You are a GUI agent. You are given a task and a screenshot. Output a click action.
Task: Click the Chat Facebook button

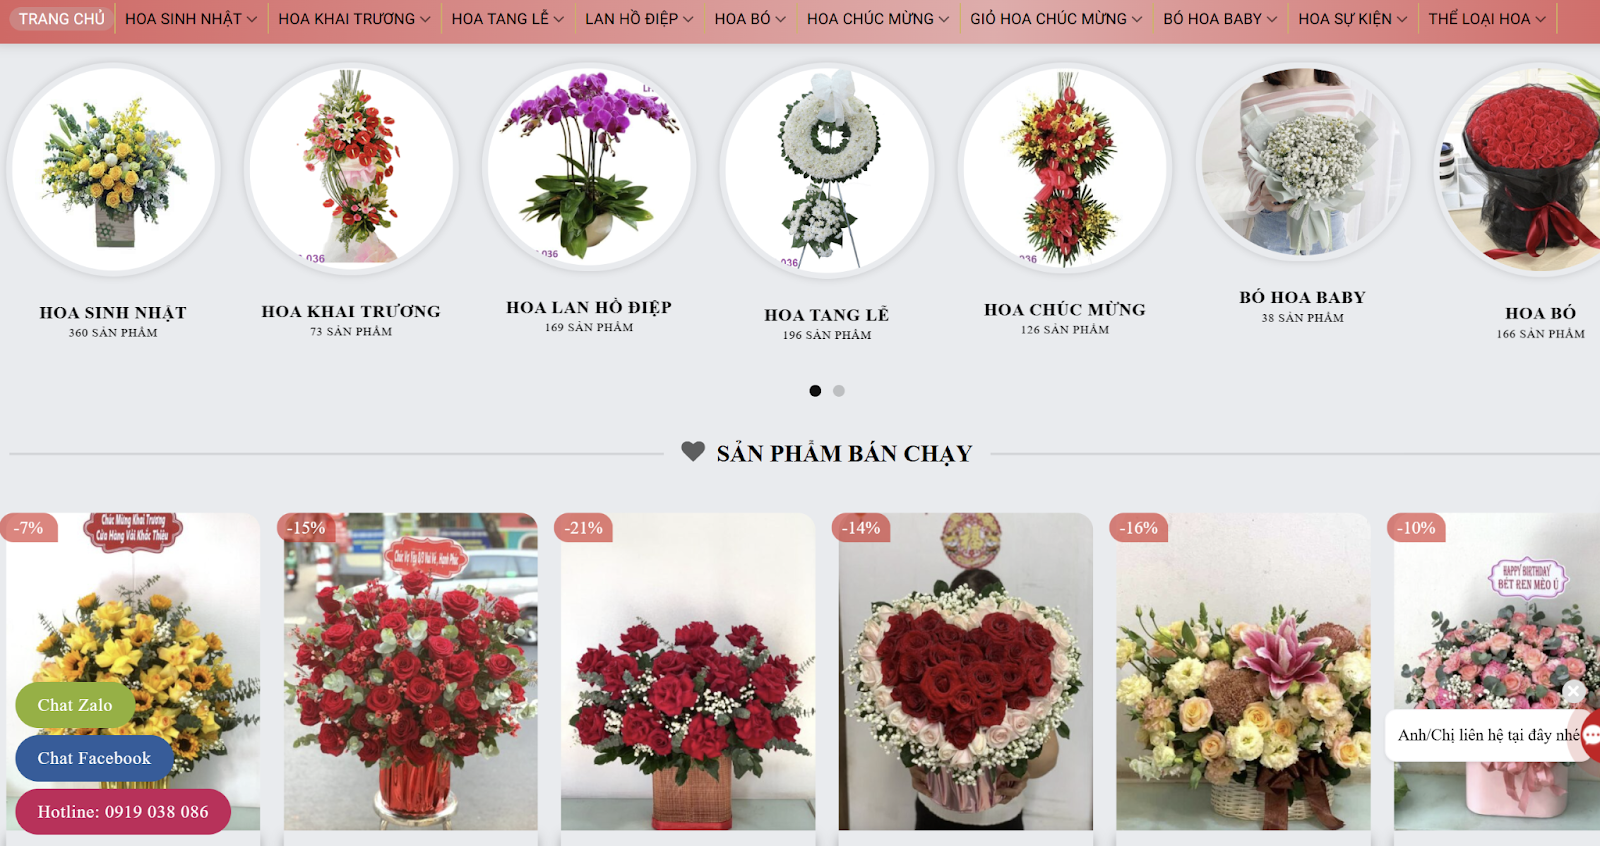pyautogui.click(x=94, y=758)
